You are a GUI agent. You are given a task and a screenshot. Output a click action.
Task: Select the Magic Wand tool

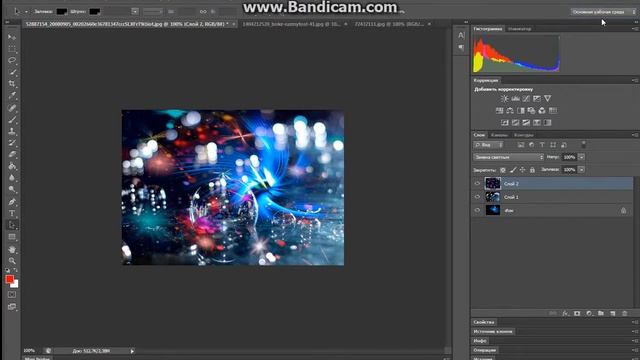[x=12, y=72]
